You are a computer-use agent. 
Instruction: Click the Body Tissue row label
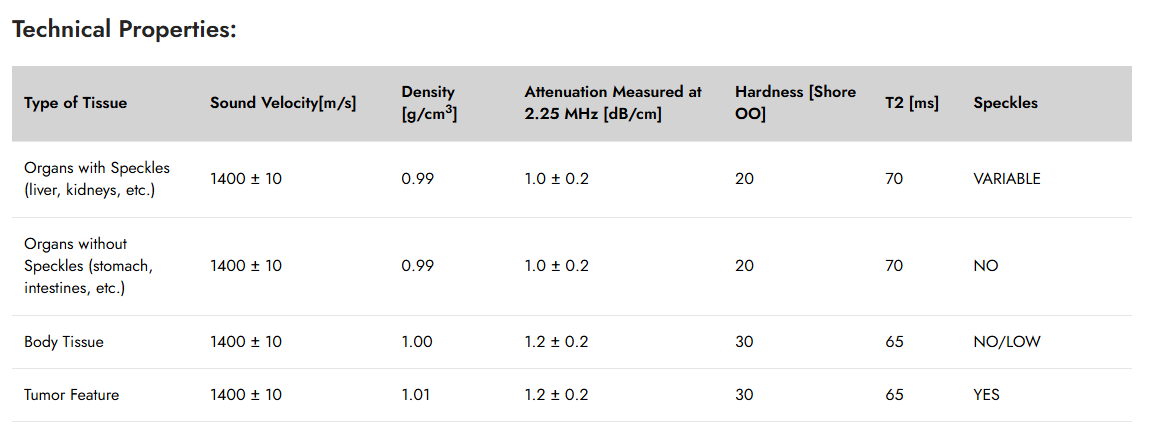tap(63, 342)
